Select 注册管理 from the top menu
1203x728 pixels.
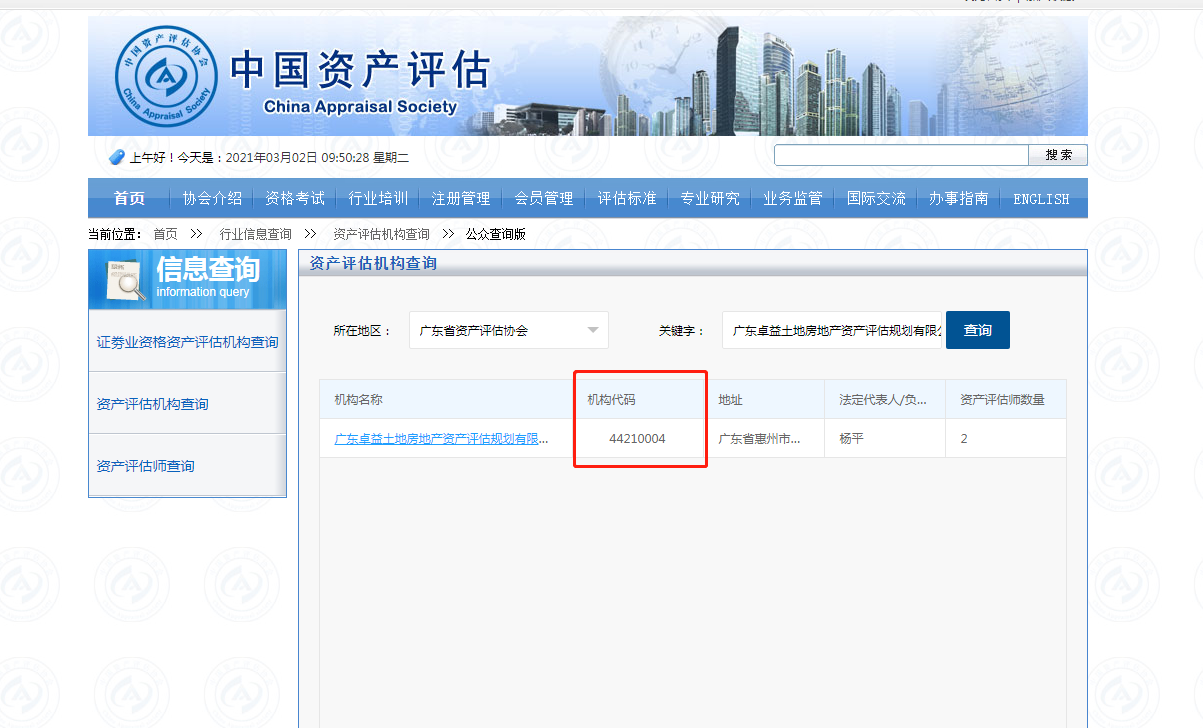[x=461, y=198]
